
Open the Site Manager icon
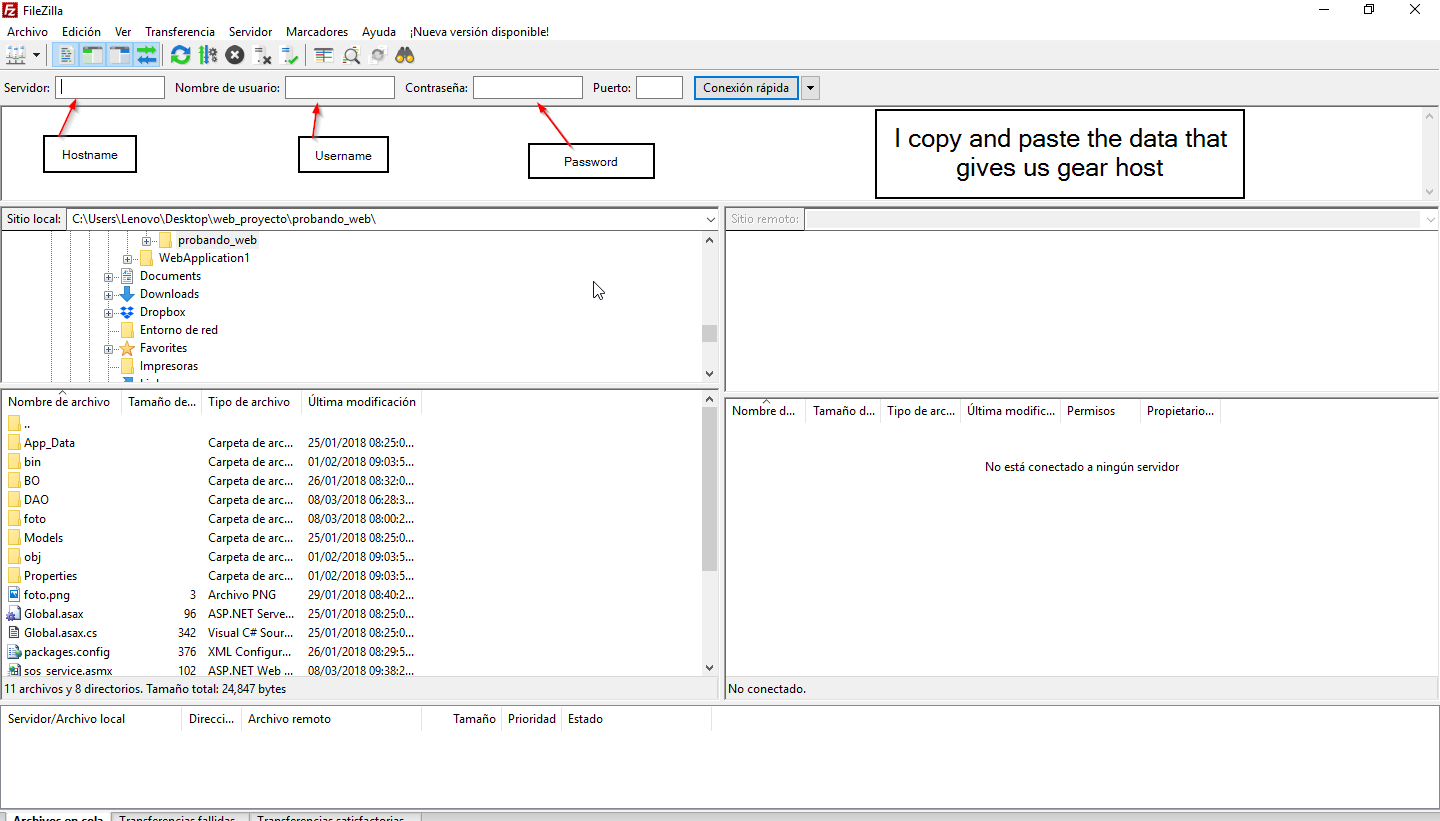pyautogui.click(x=17, y=55)
